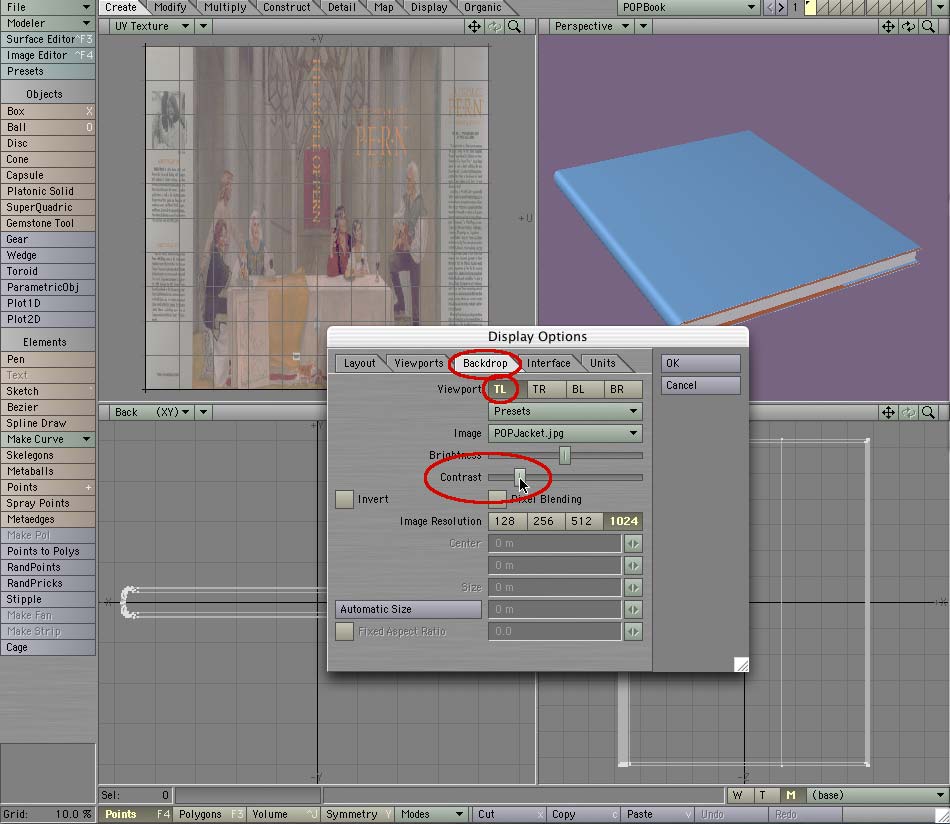Screen dimensions: 950x824
Task: Open the (base) map dropdown
Action: click(877, 795)
